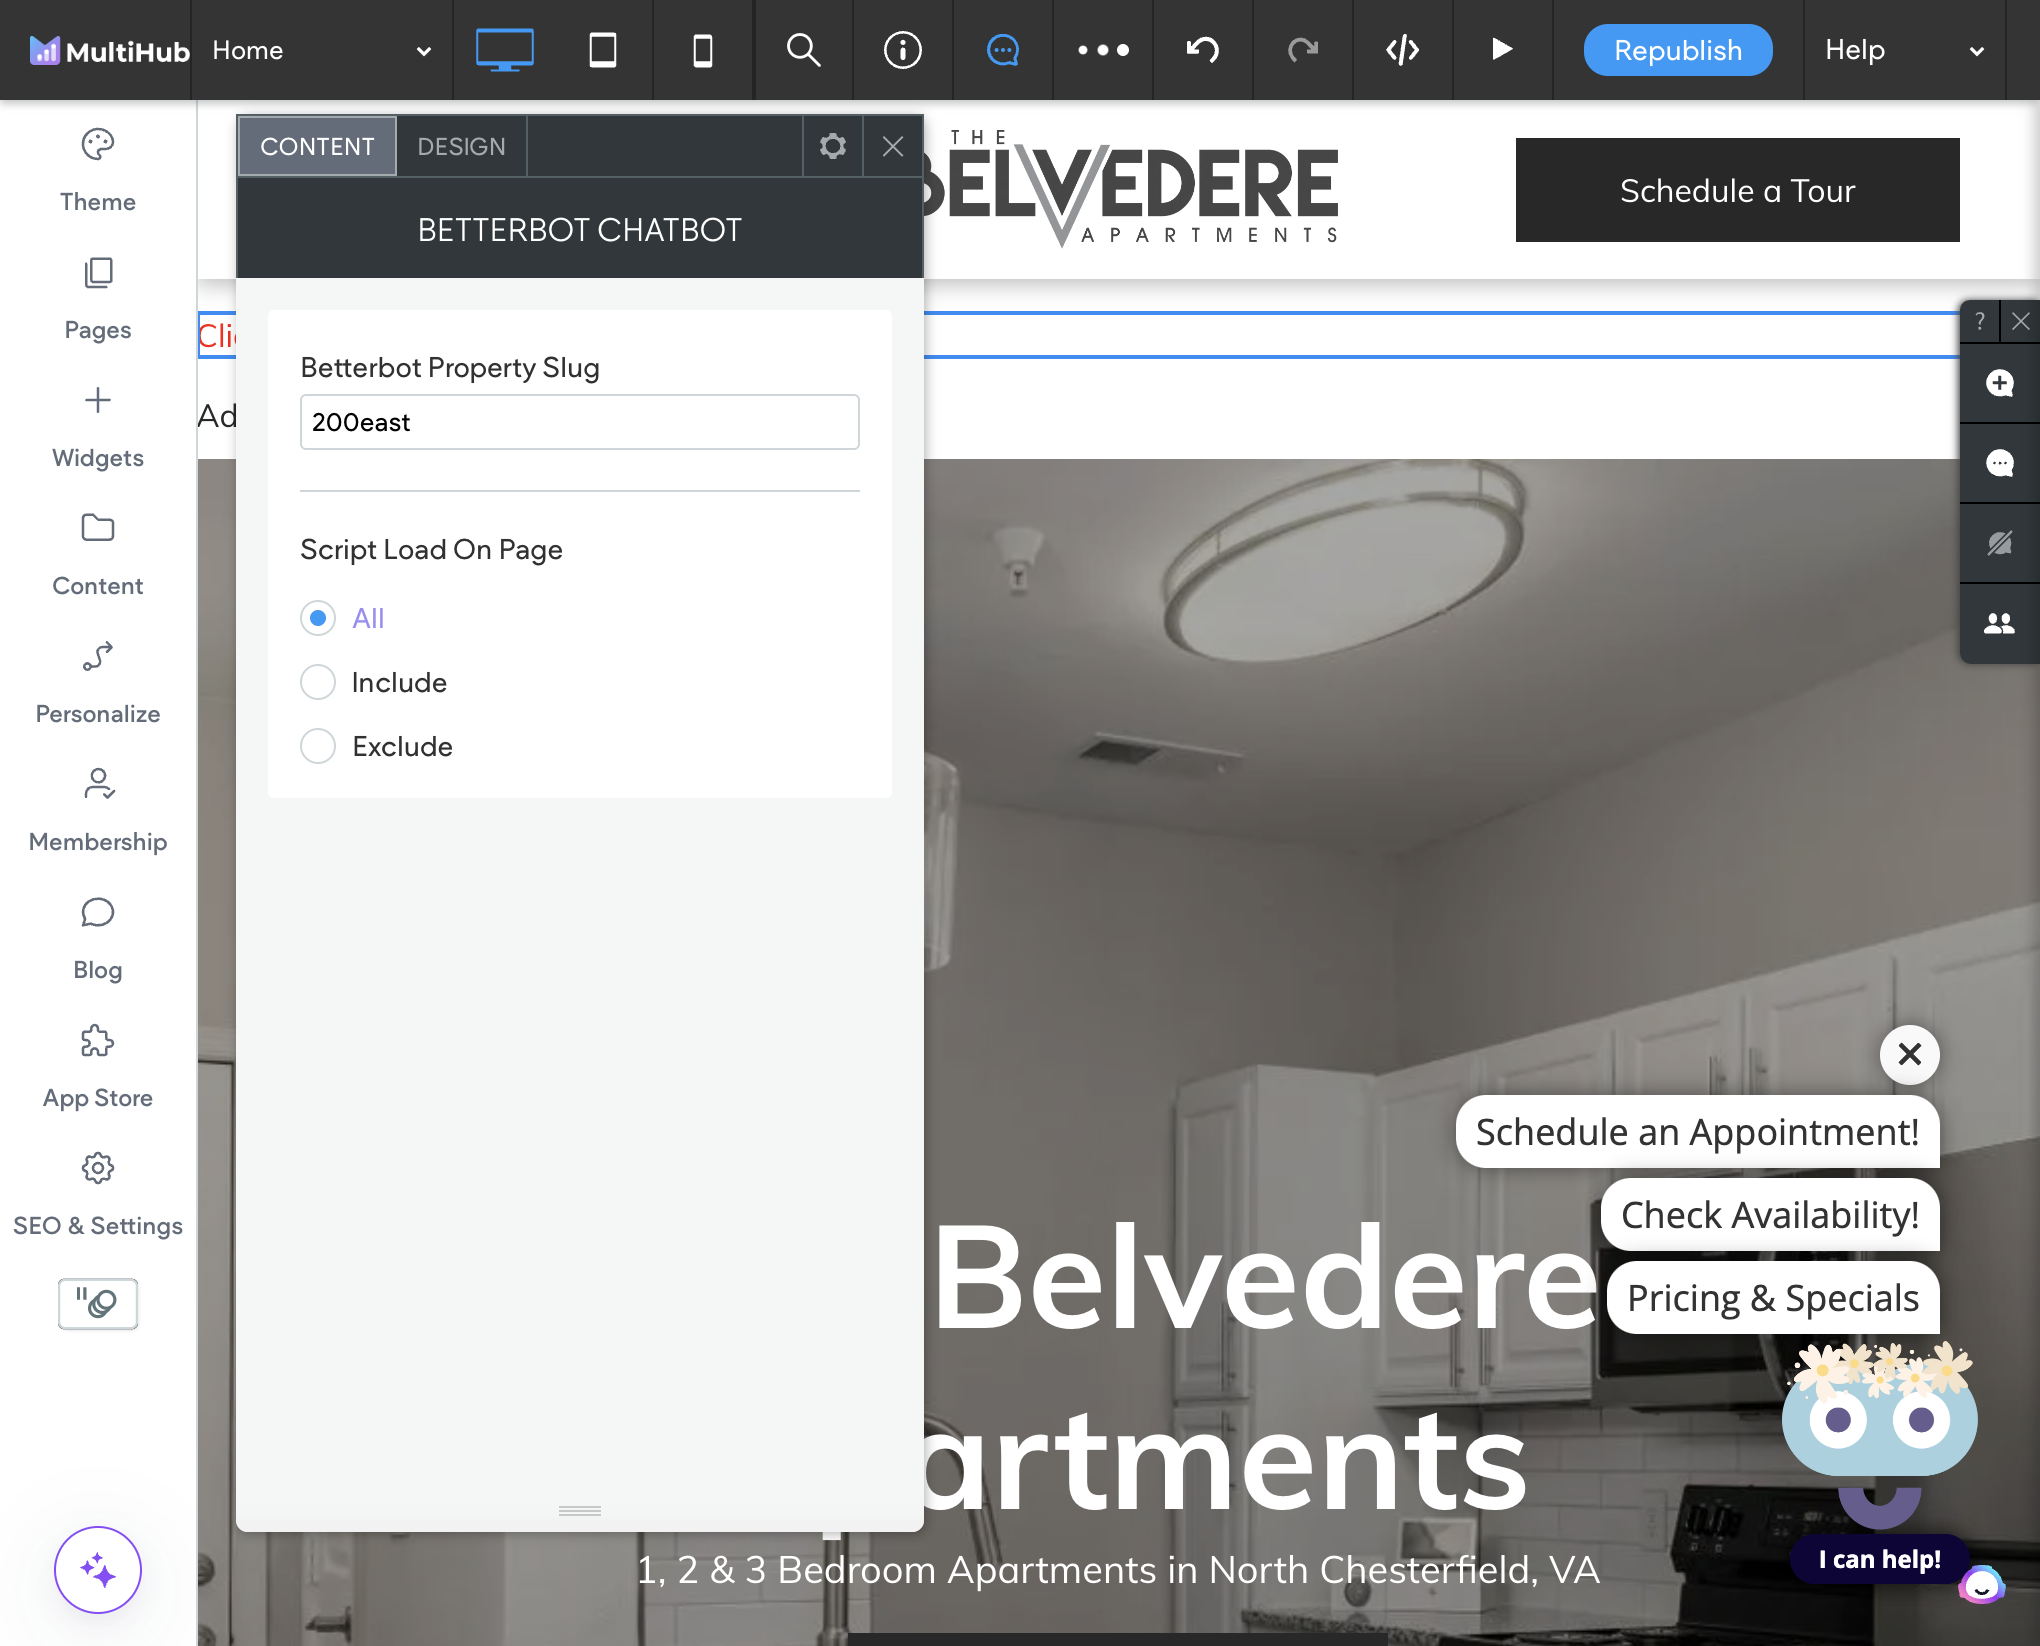This screenshot has height=1646, width=2040.
Task: Switch to mobile phone view icon
Action: pos(703,50)
